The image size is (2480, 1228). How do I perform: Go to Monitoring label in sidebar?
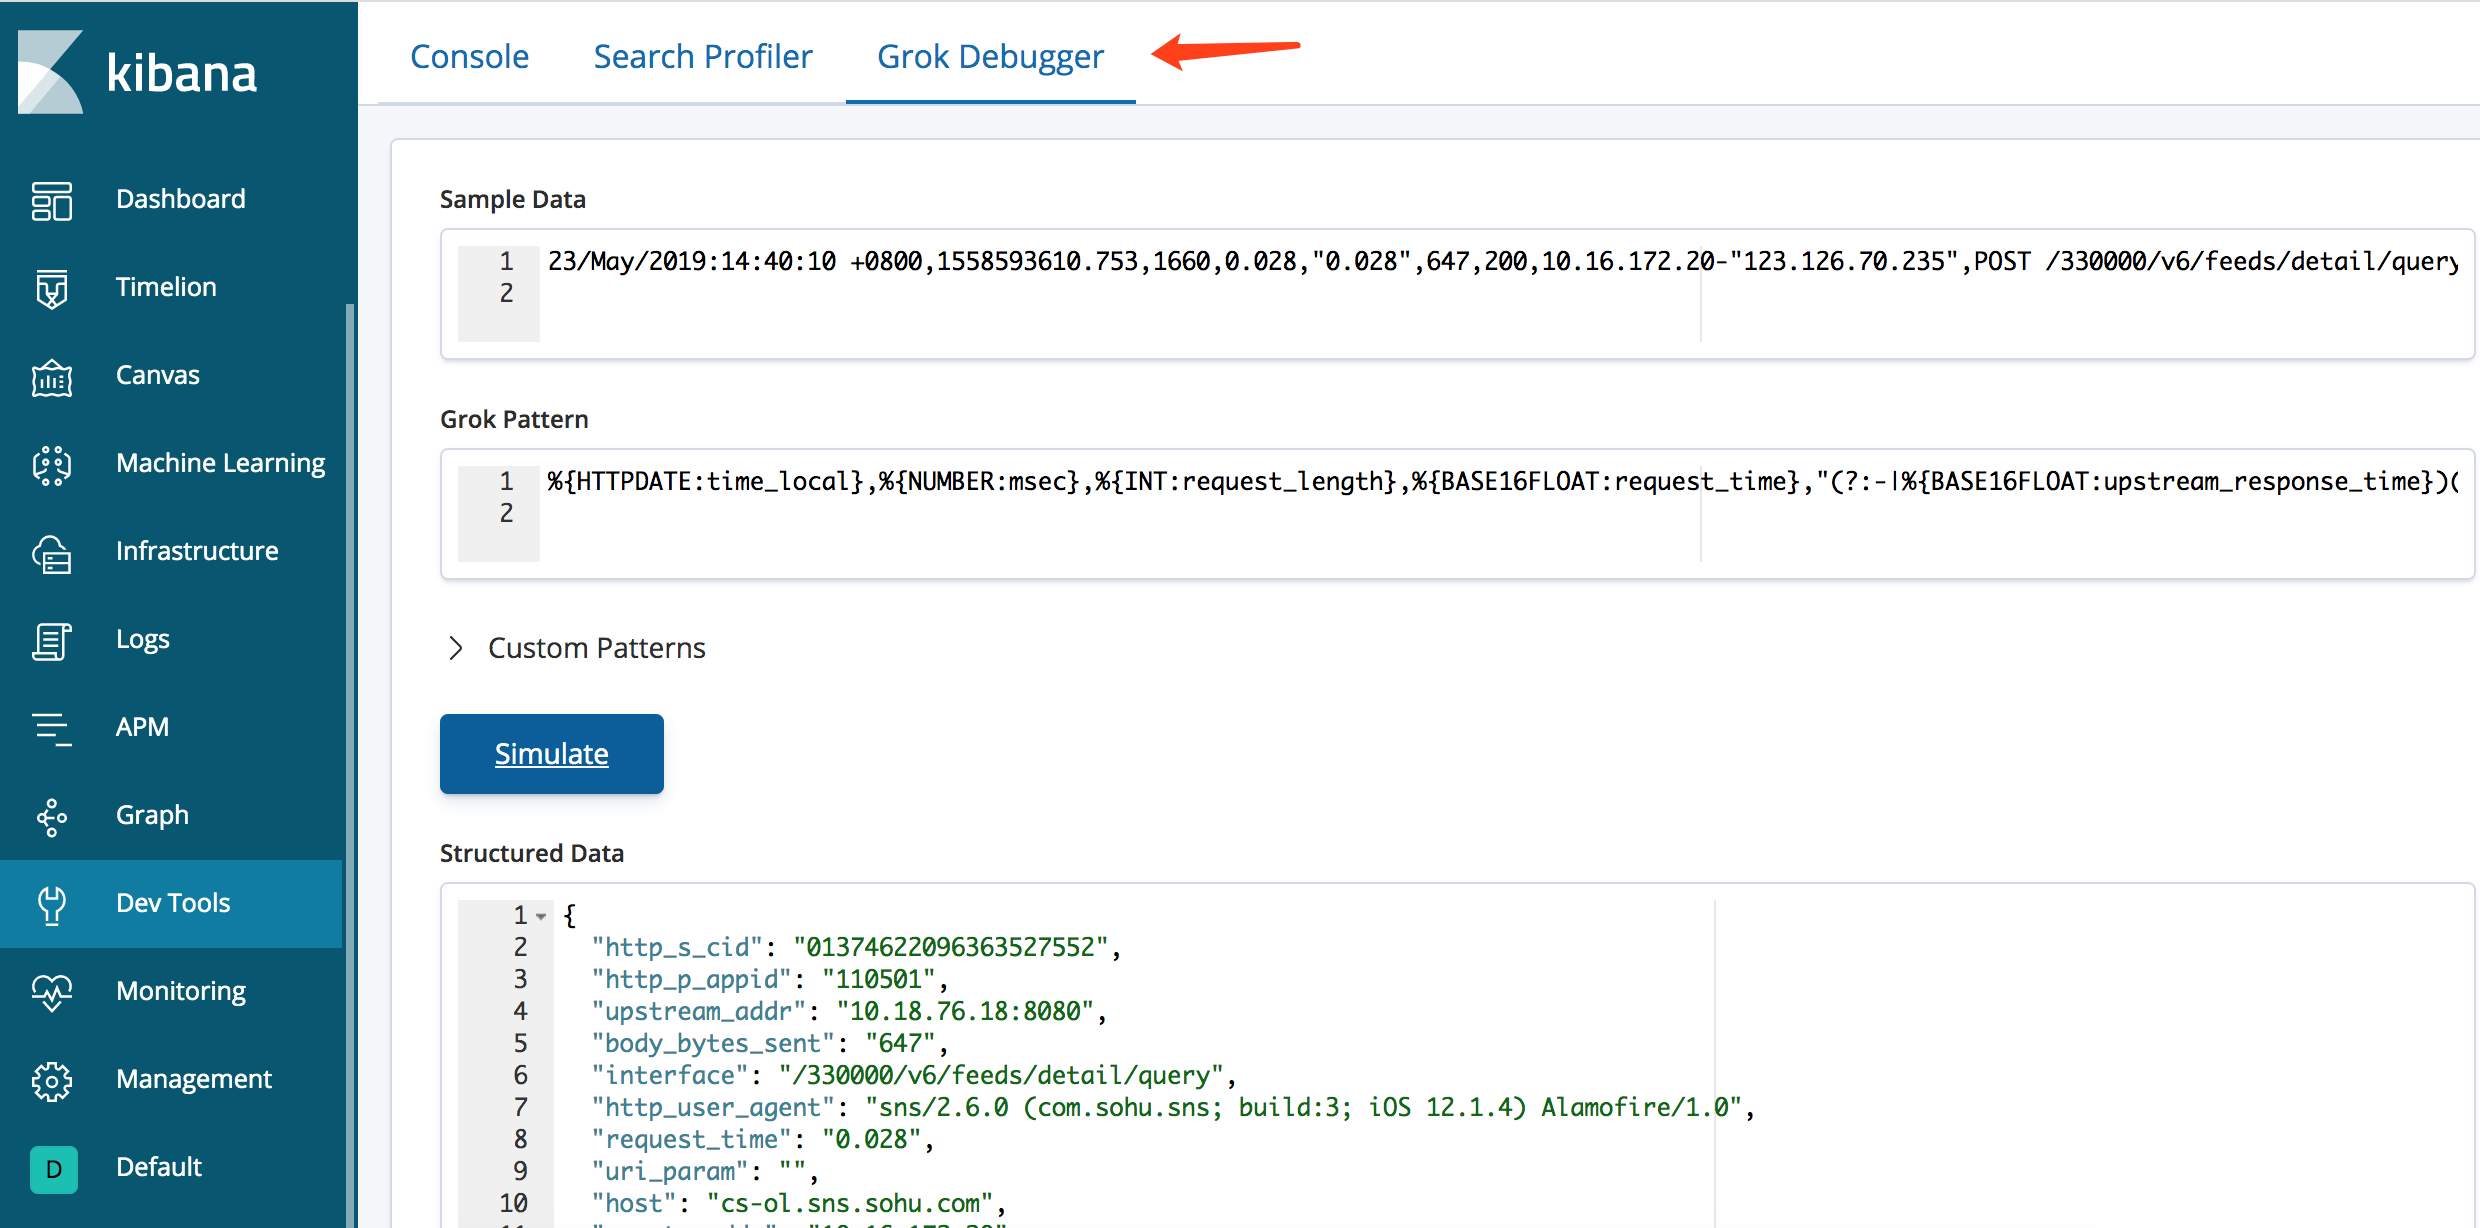coord(181,991)
